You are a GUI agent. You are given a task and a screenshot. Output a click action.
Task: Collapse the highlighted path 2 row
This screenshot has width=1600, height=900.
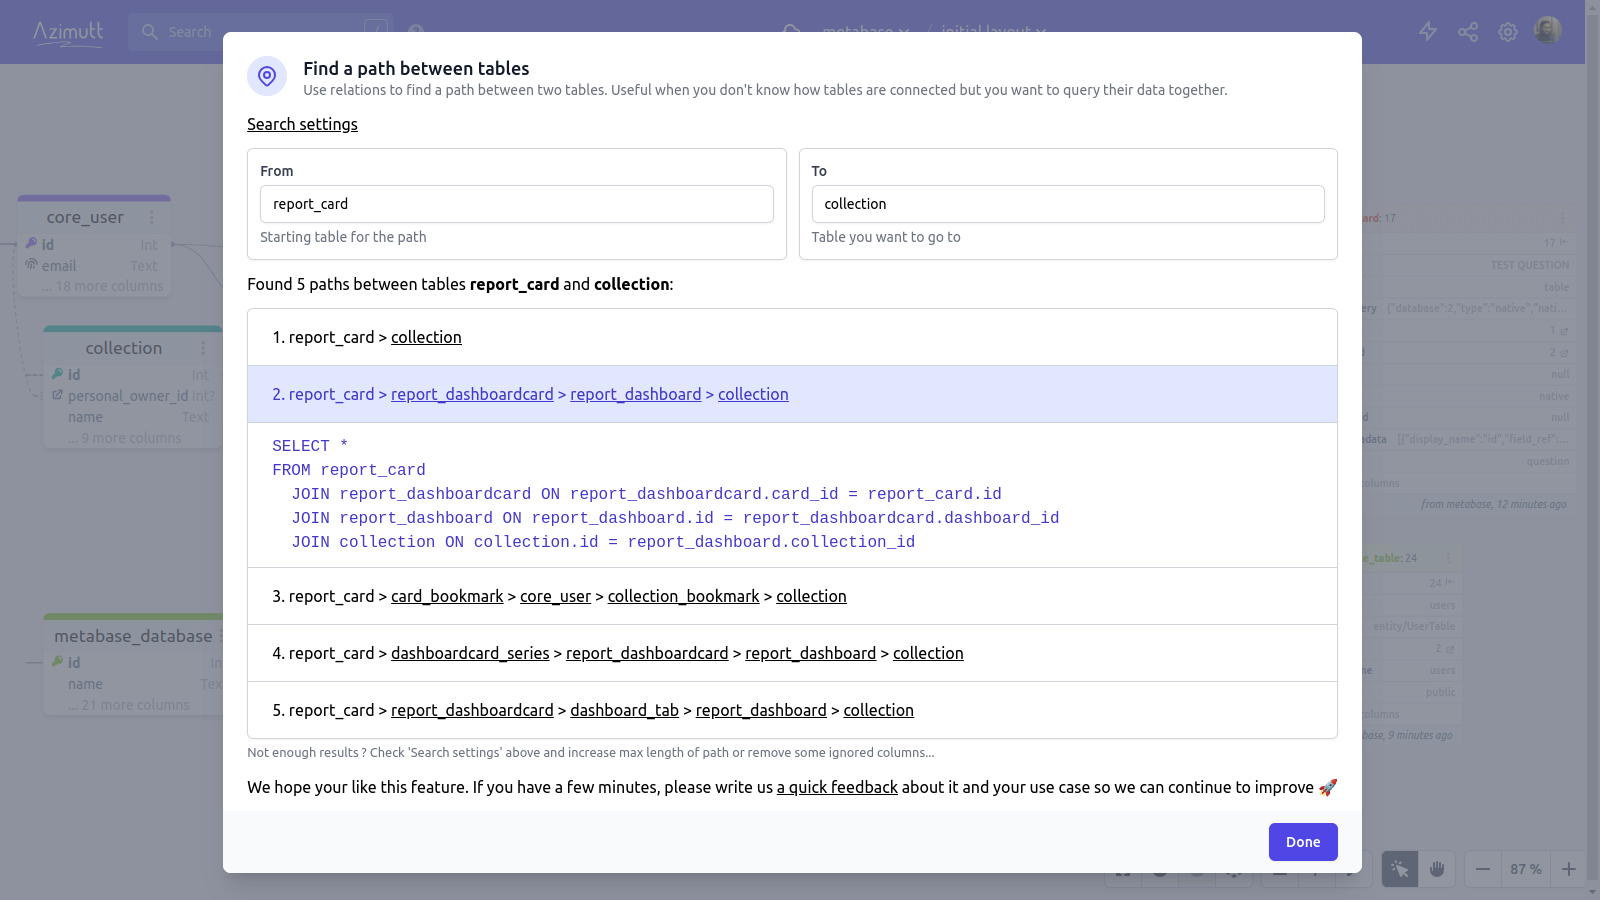tap(331, 395)
